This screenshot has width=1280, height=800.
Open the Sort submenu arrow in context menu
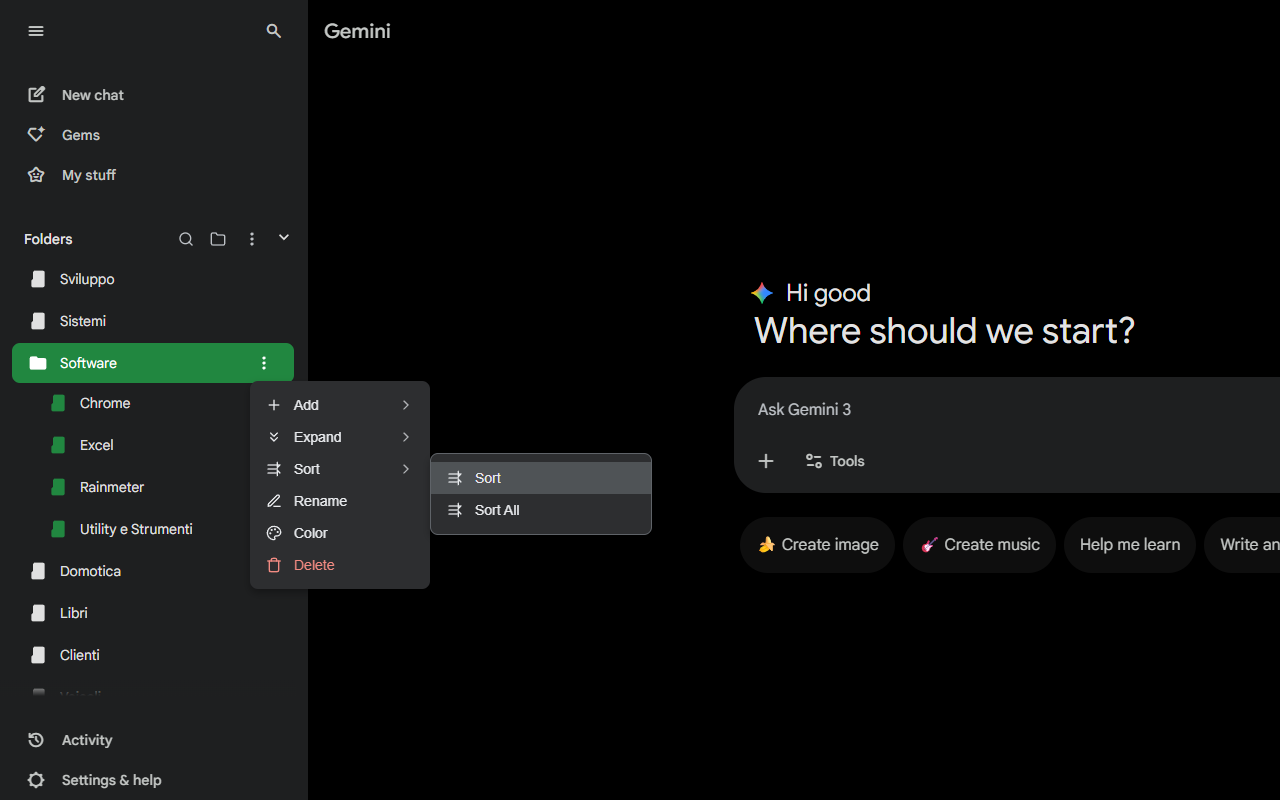tap(406, 469)
